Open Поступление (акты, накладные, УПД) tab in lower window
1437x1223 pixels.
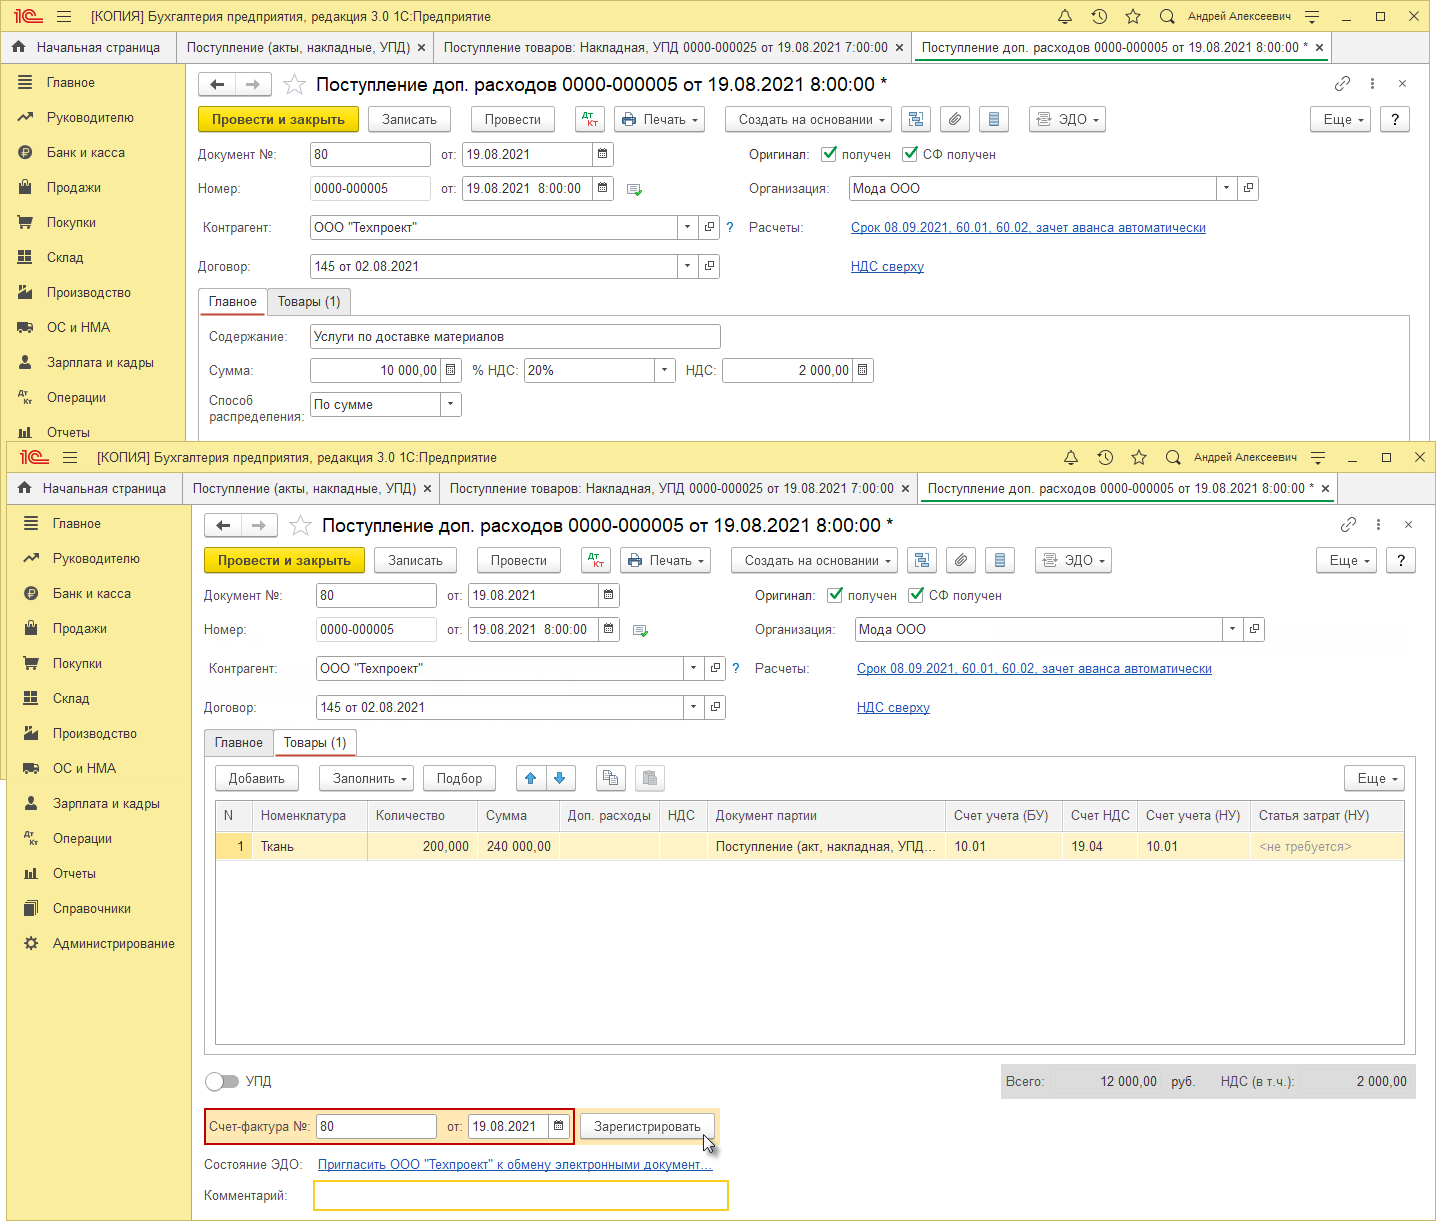coord(304,488)
